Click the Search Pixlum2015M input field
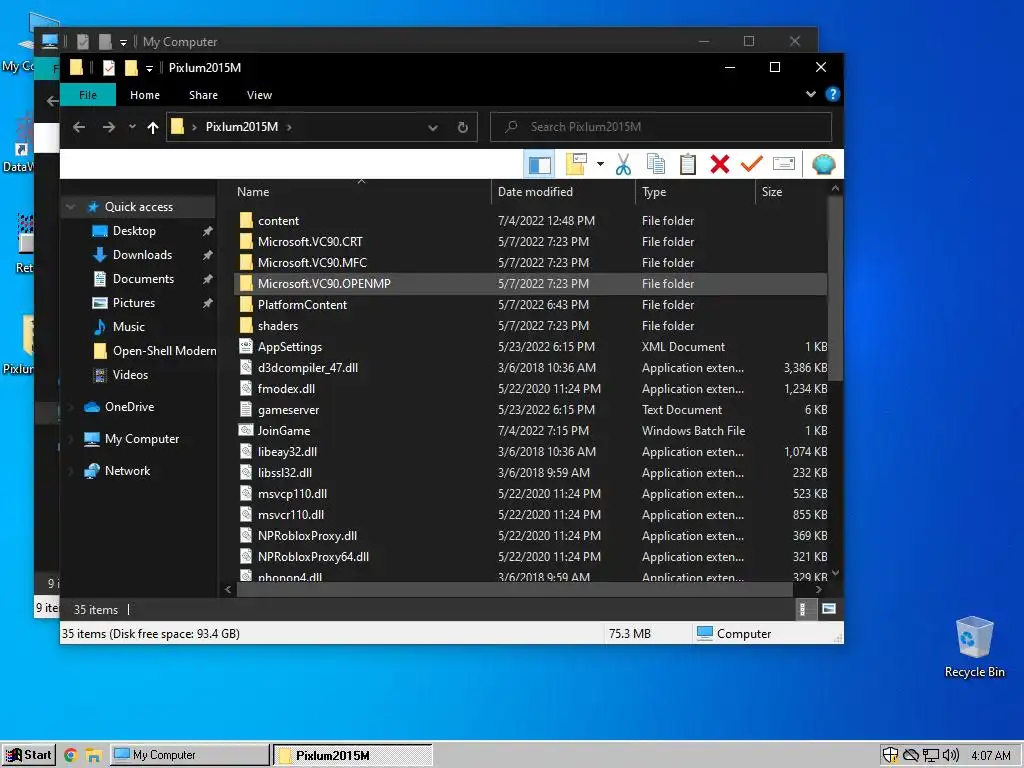This screenshot has width=1024, height=768. click(661, 127)
